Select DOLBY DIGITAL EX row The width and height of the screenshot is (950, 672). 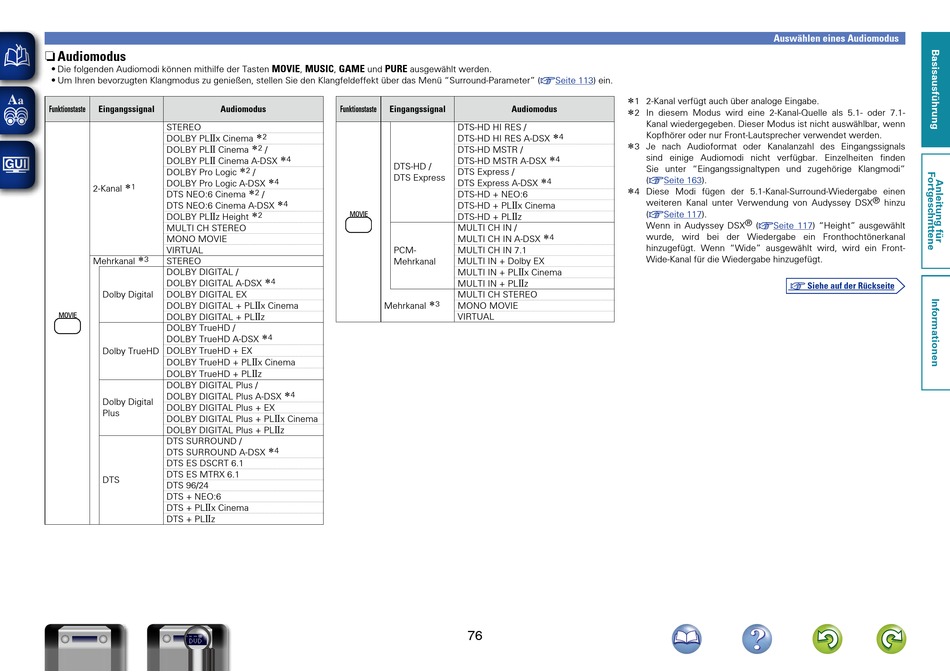coord(243,294)
